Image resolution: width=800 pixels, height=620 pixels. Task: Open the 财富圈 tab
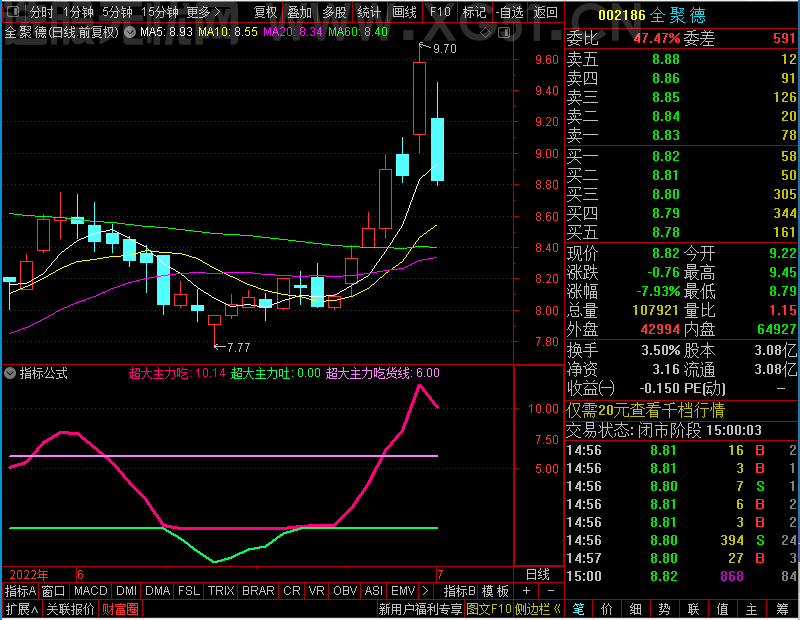(120, 609)
